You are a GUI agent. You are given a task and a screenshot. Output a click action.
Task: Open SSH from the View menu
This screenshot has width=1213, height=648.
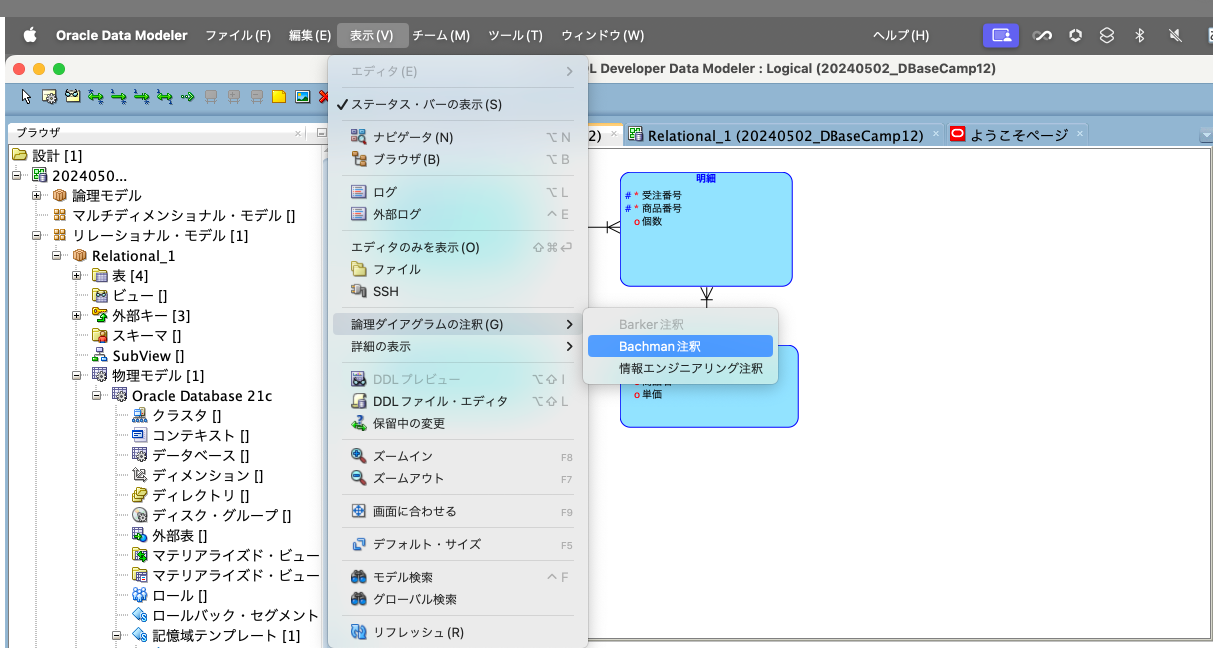459,291
